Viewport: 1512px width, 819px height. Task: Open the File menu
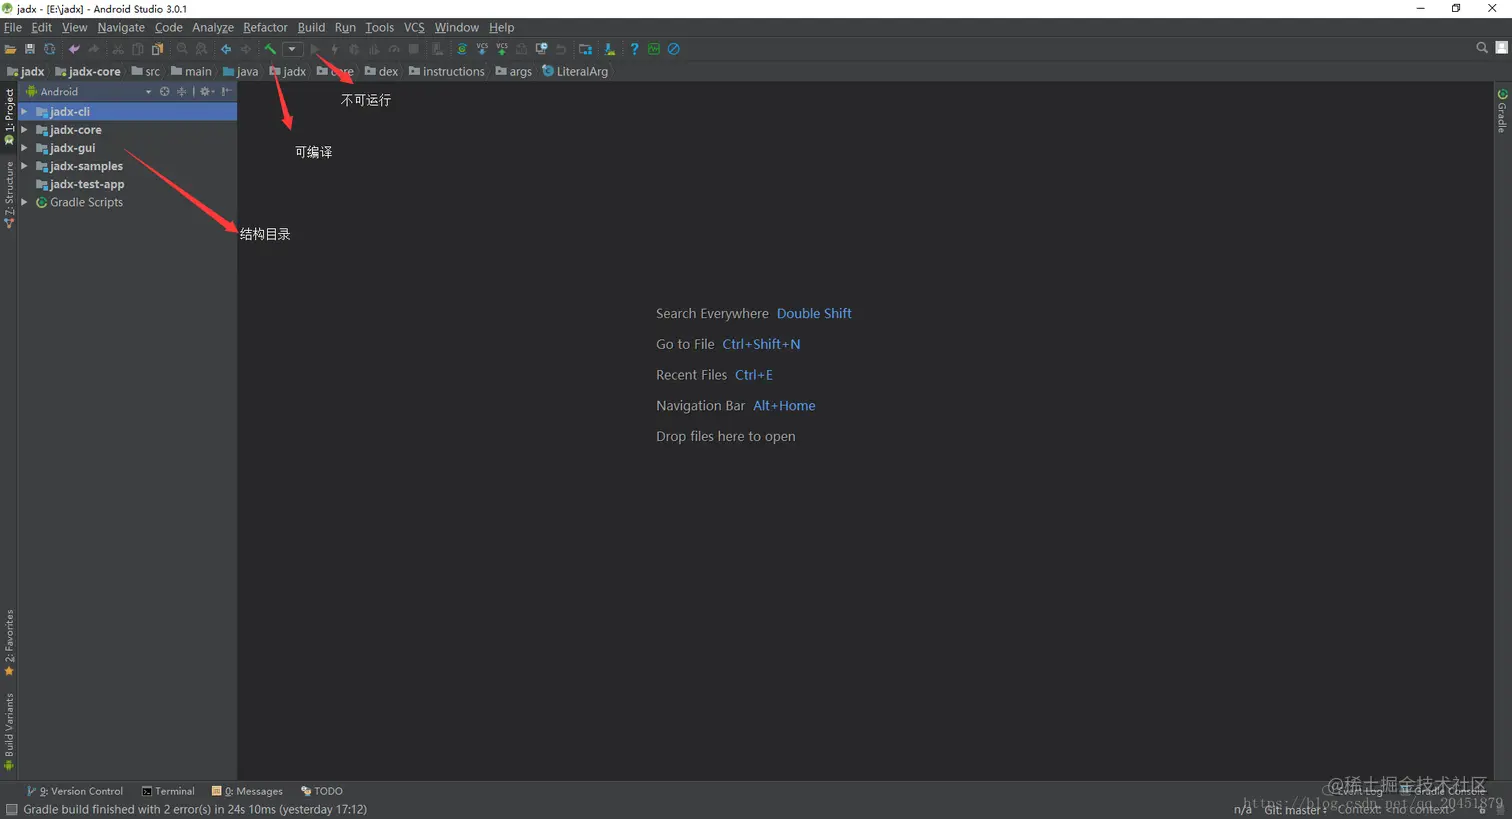[13, 27]
